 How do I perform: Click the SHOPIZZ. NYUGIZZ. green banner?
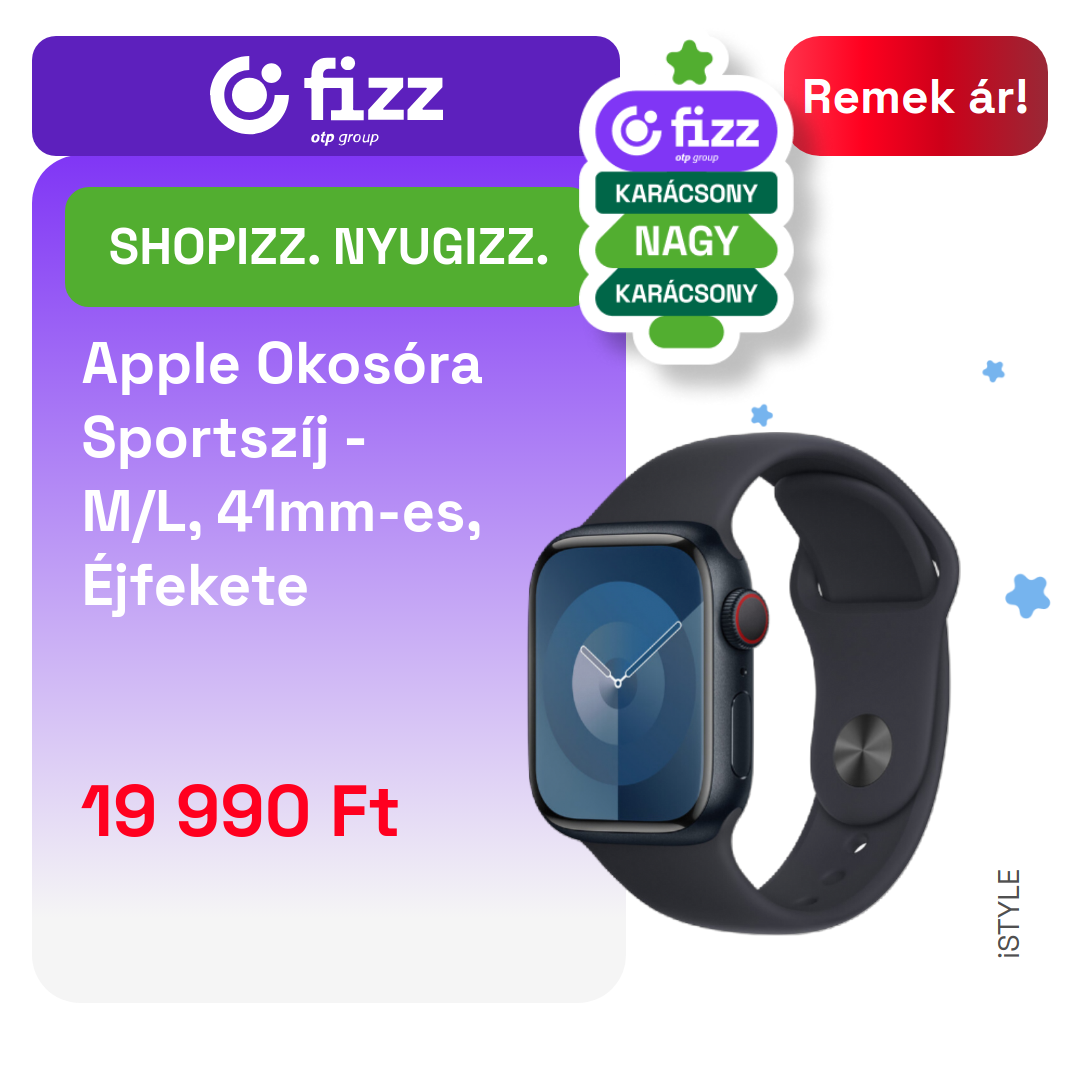(x=328, y=247)
